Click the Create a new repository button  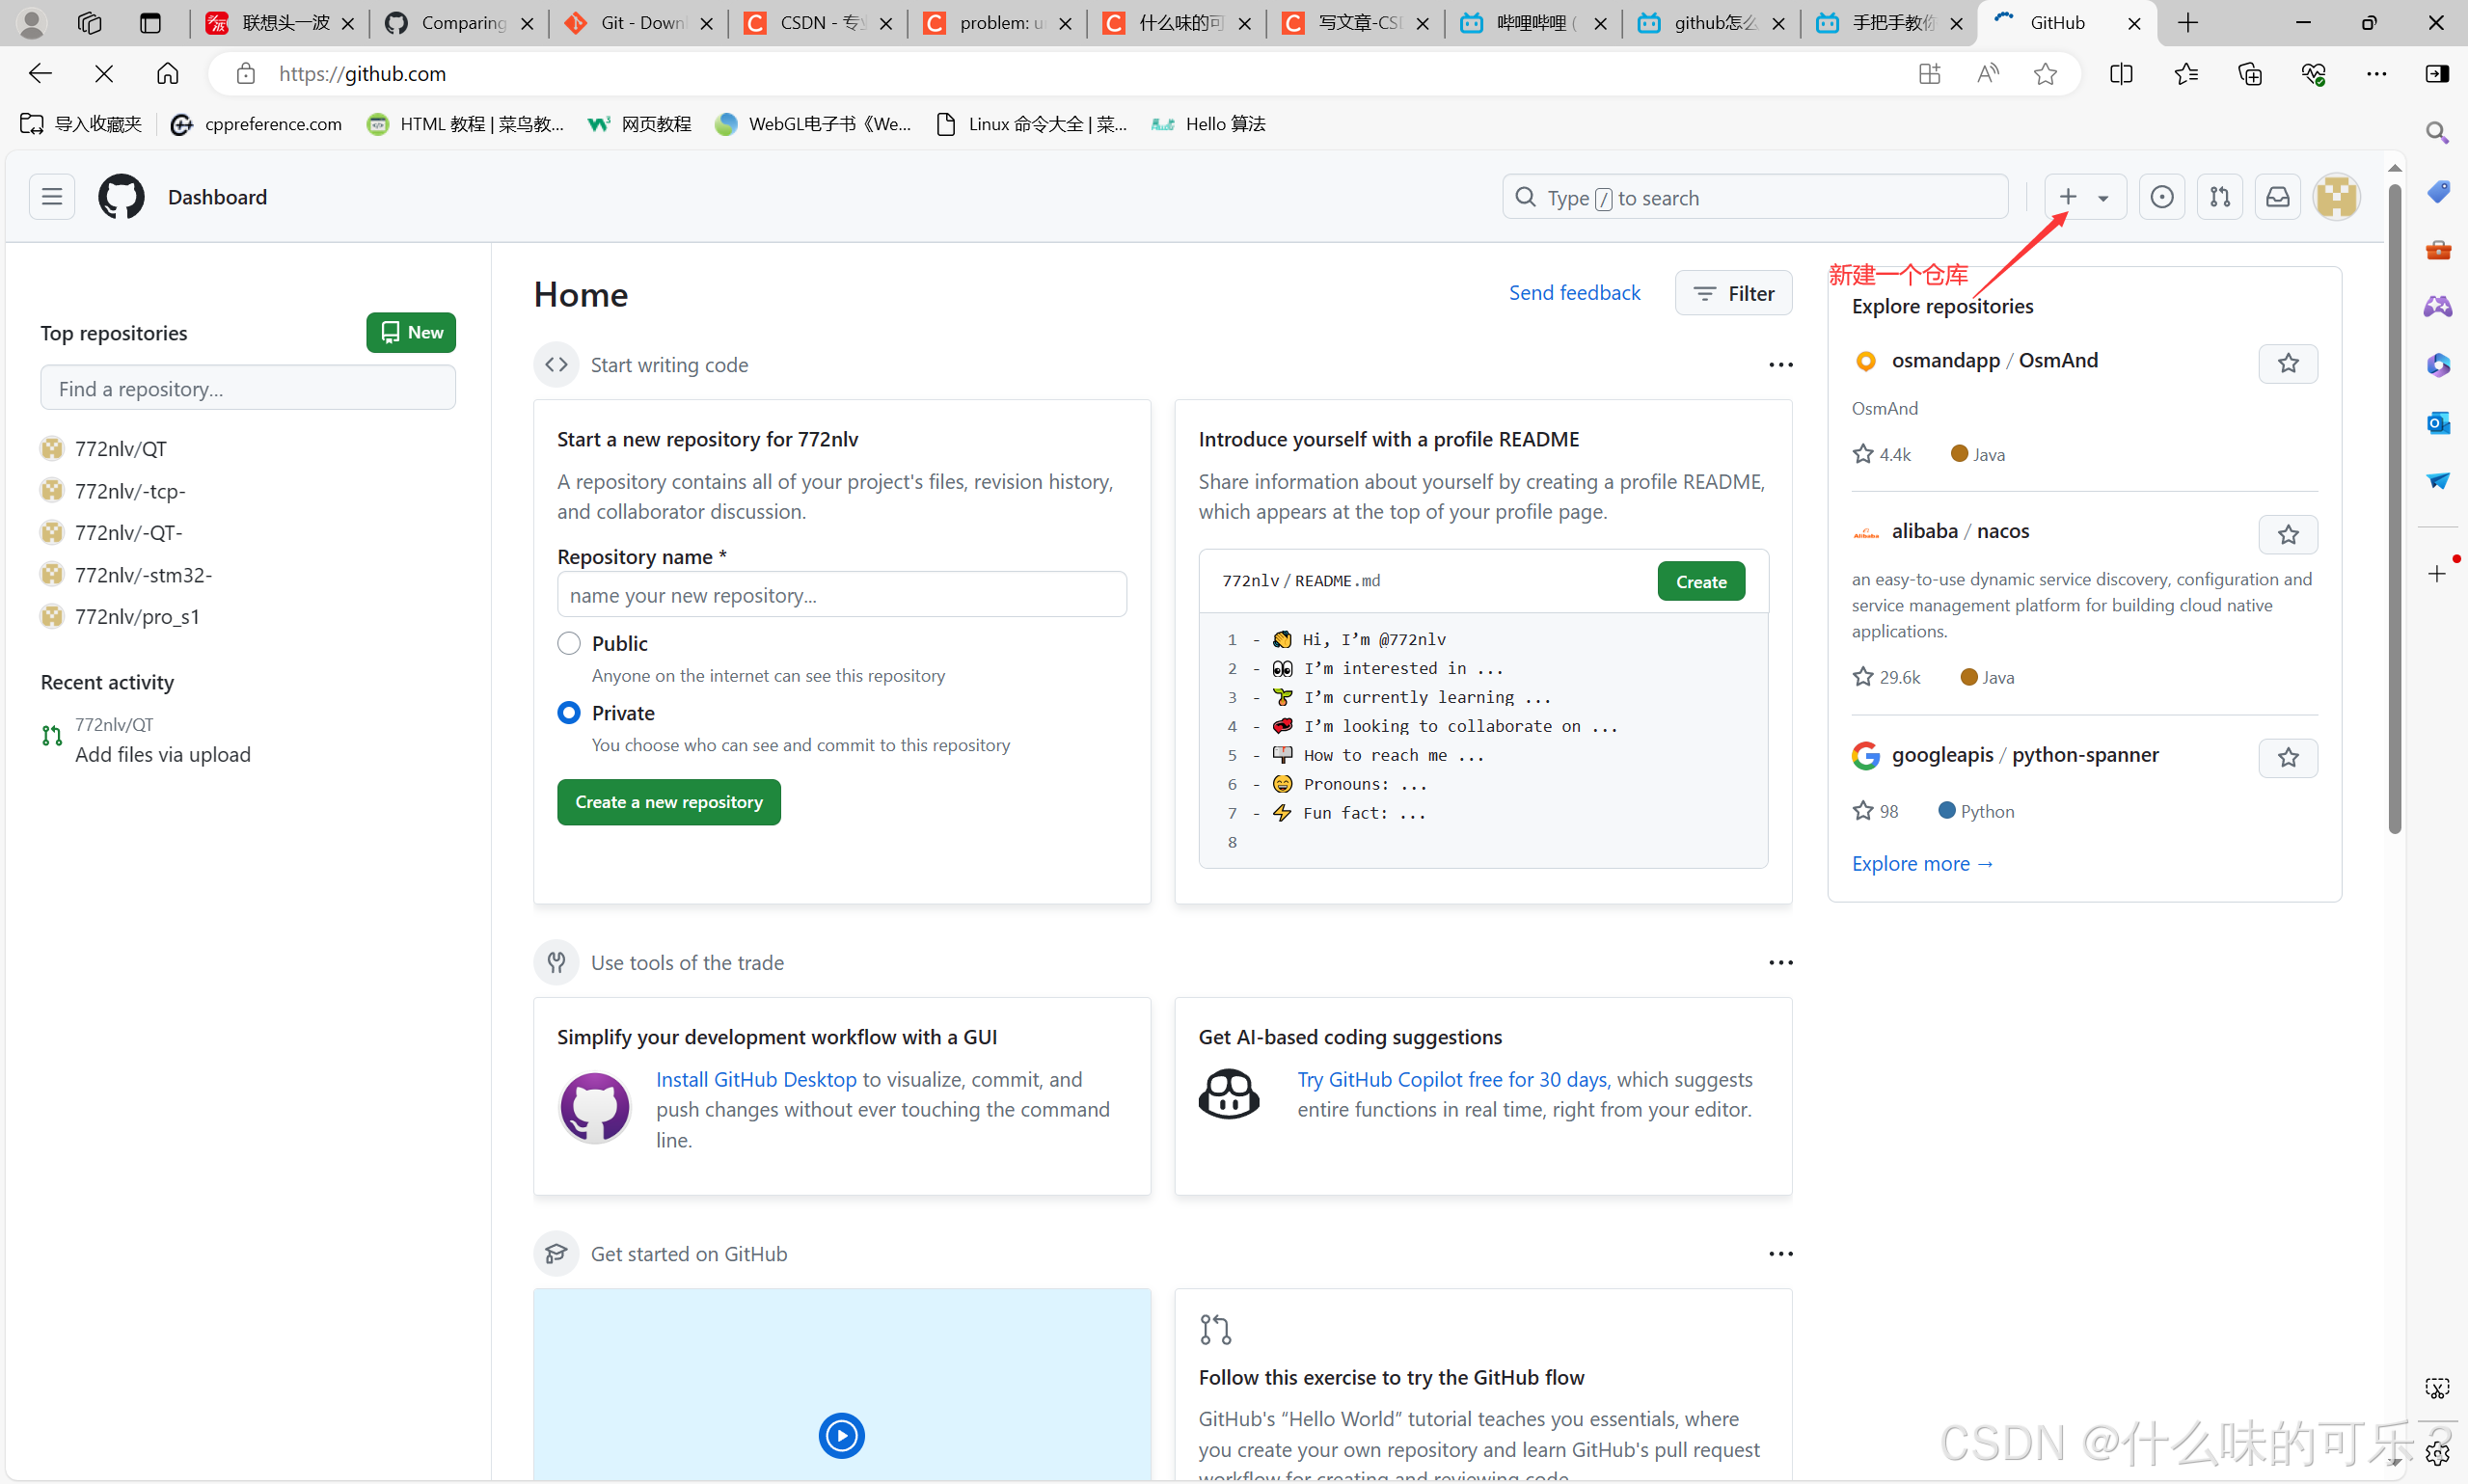coord(668,802)
